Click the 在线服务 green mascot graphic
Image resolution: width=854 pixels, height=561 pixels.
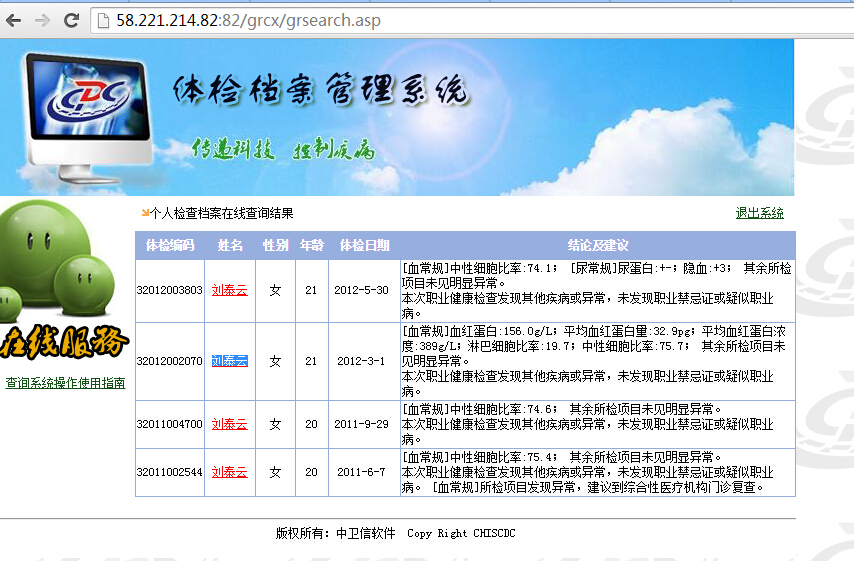pos(63,280)
